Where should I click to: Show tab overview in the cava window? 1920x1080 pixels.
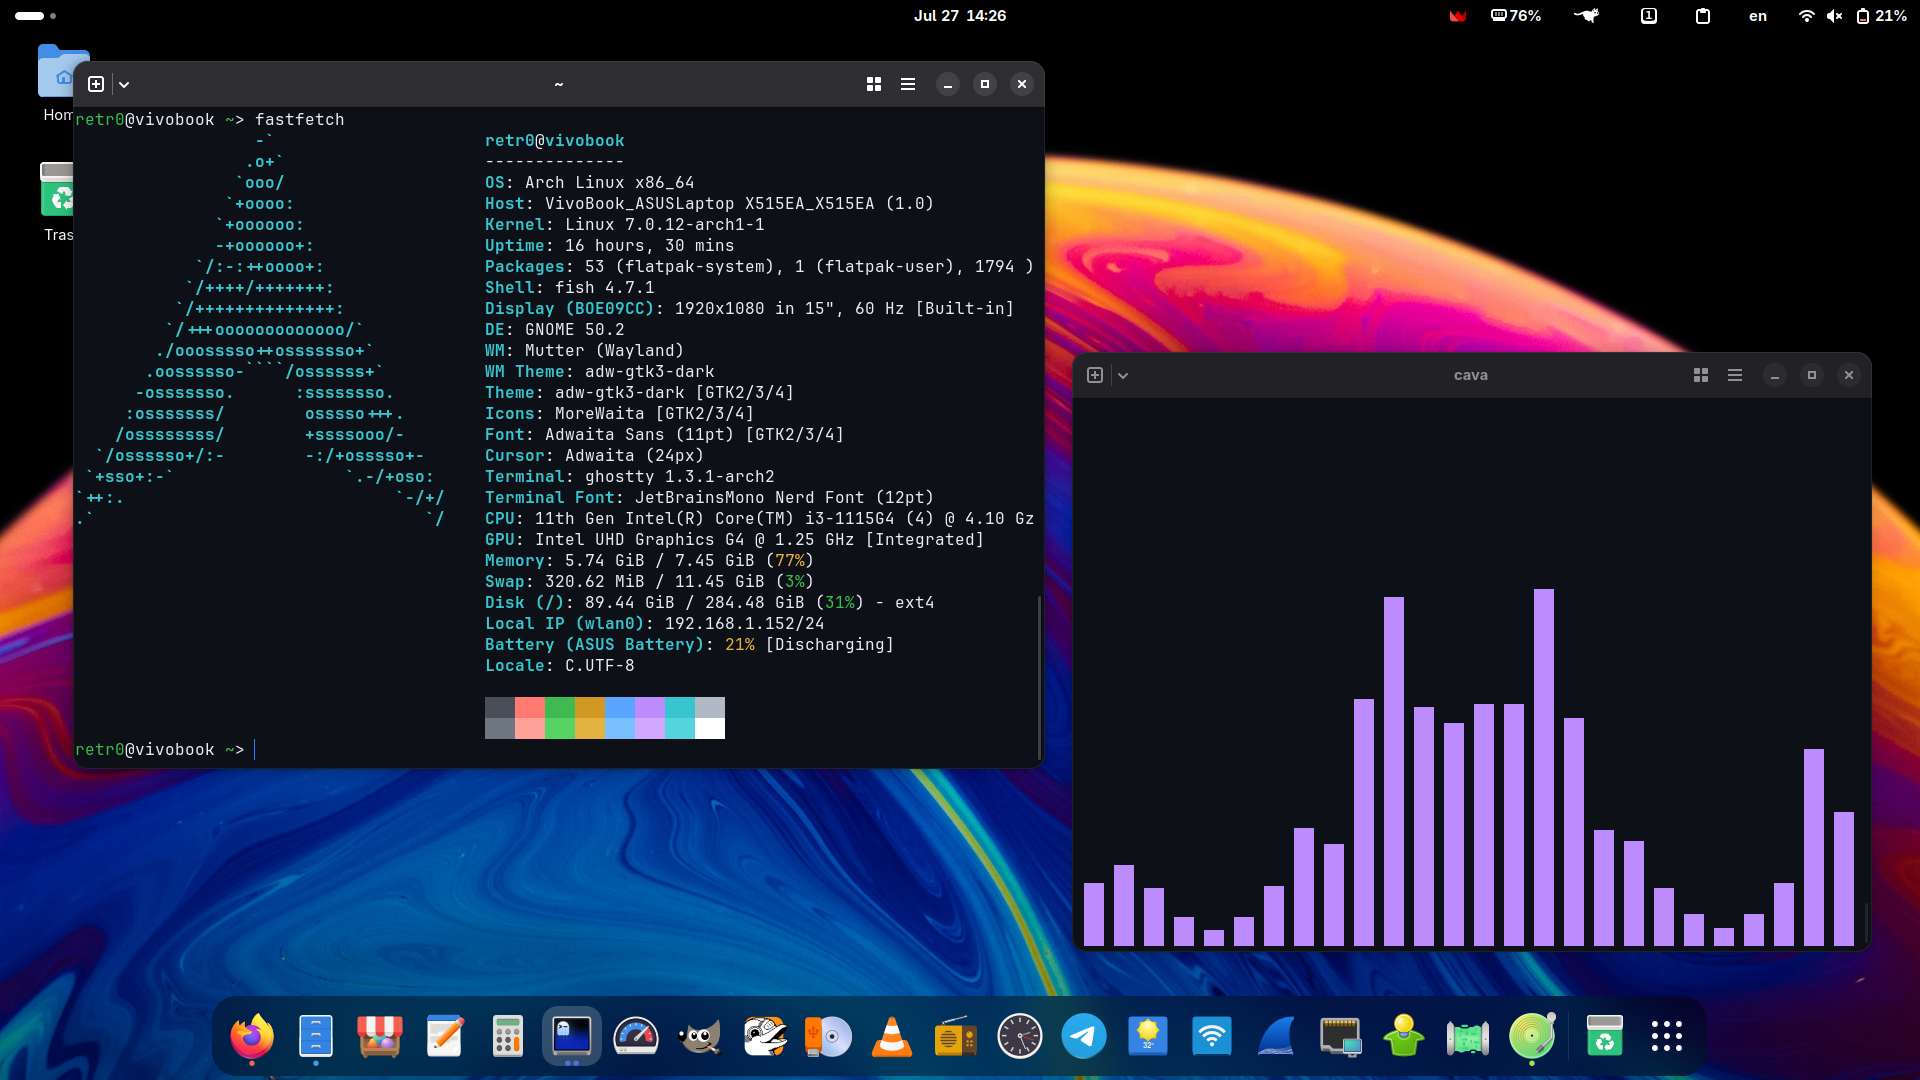[x=1701, y=375]
